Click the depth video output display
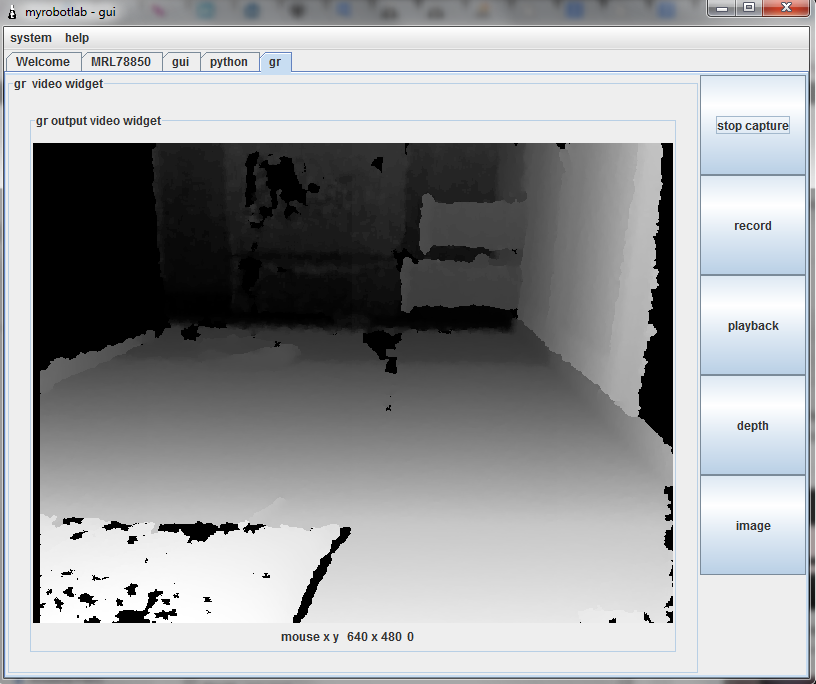 point(353,383)
